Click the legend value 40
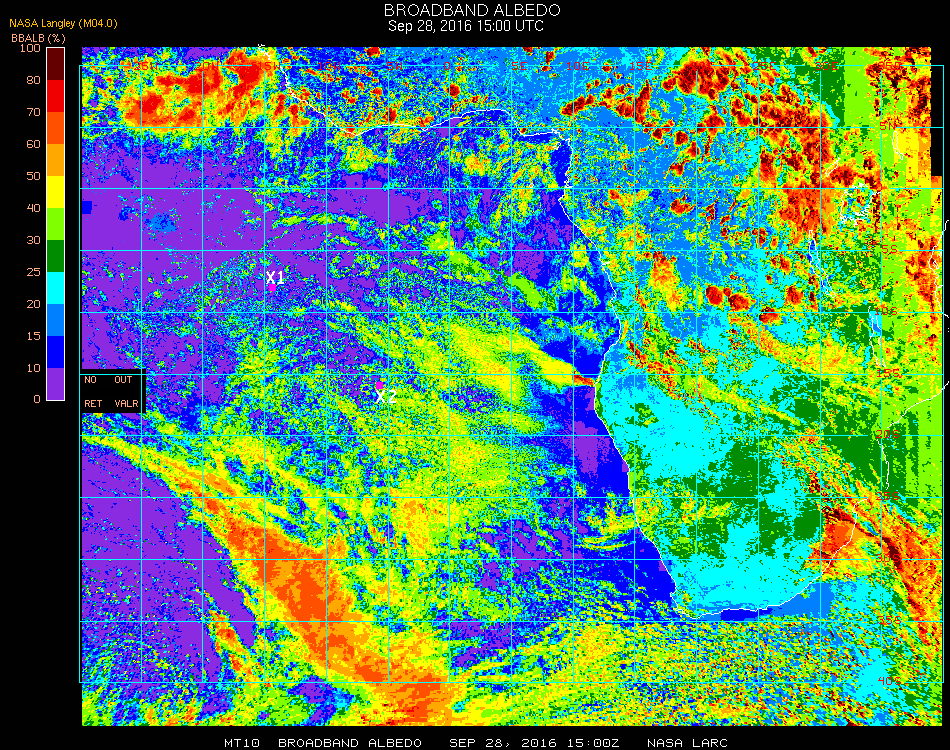The image size is (950, 750). 33,208
